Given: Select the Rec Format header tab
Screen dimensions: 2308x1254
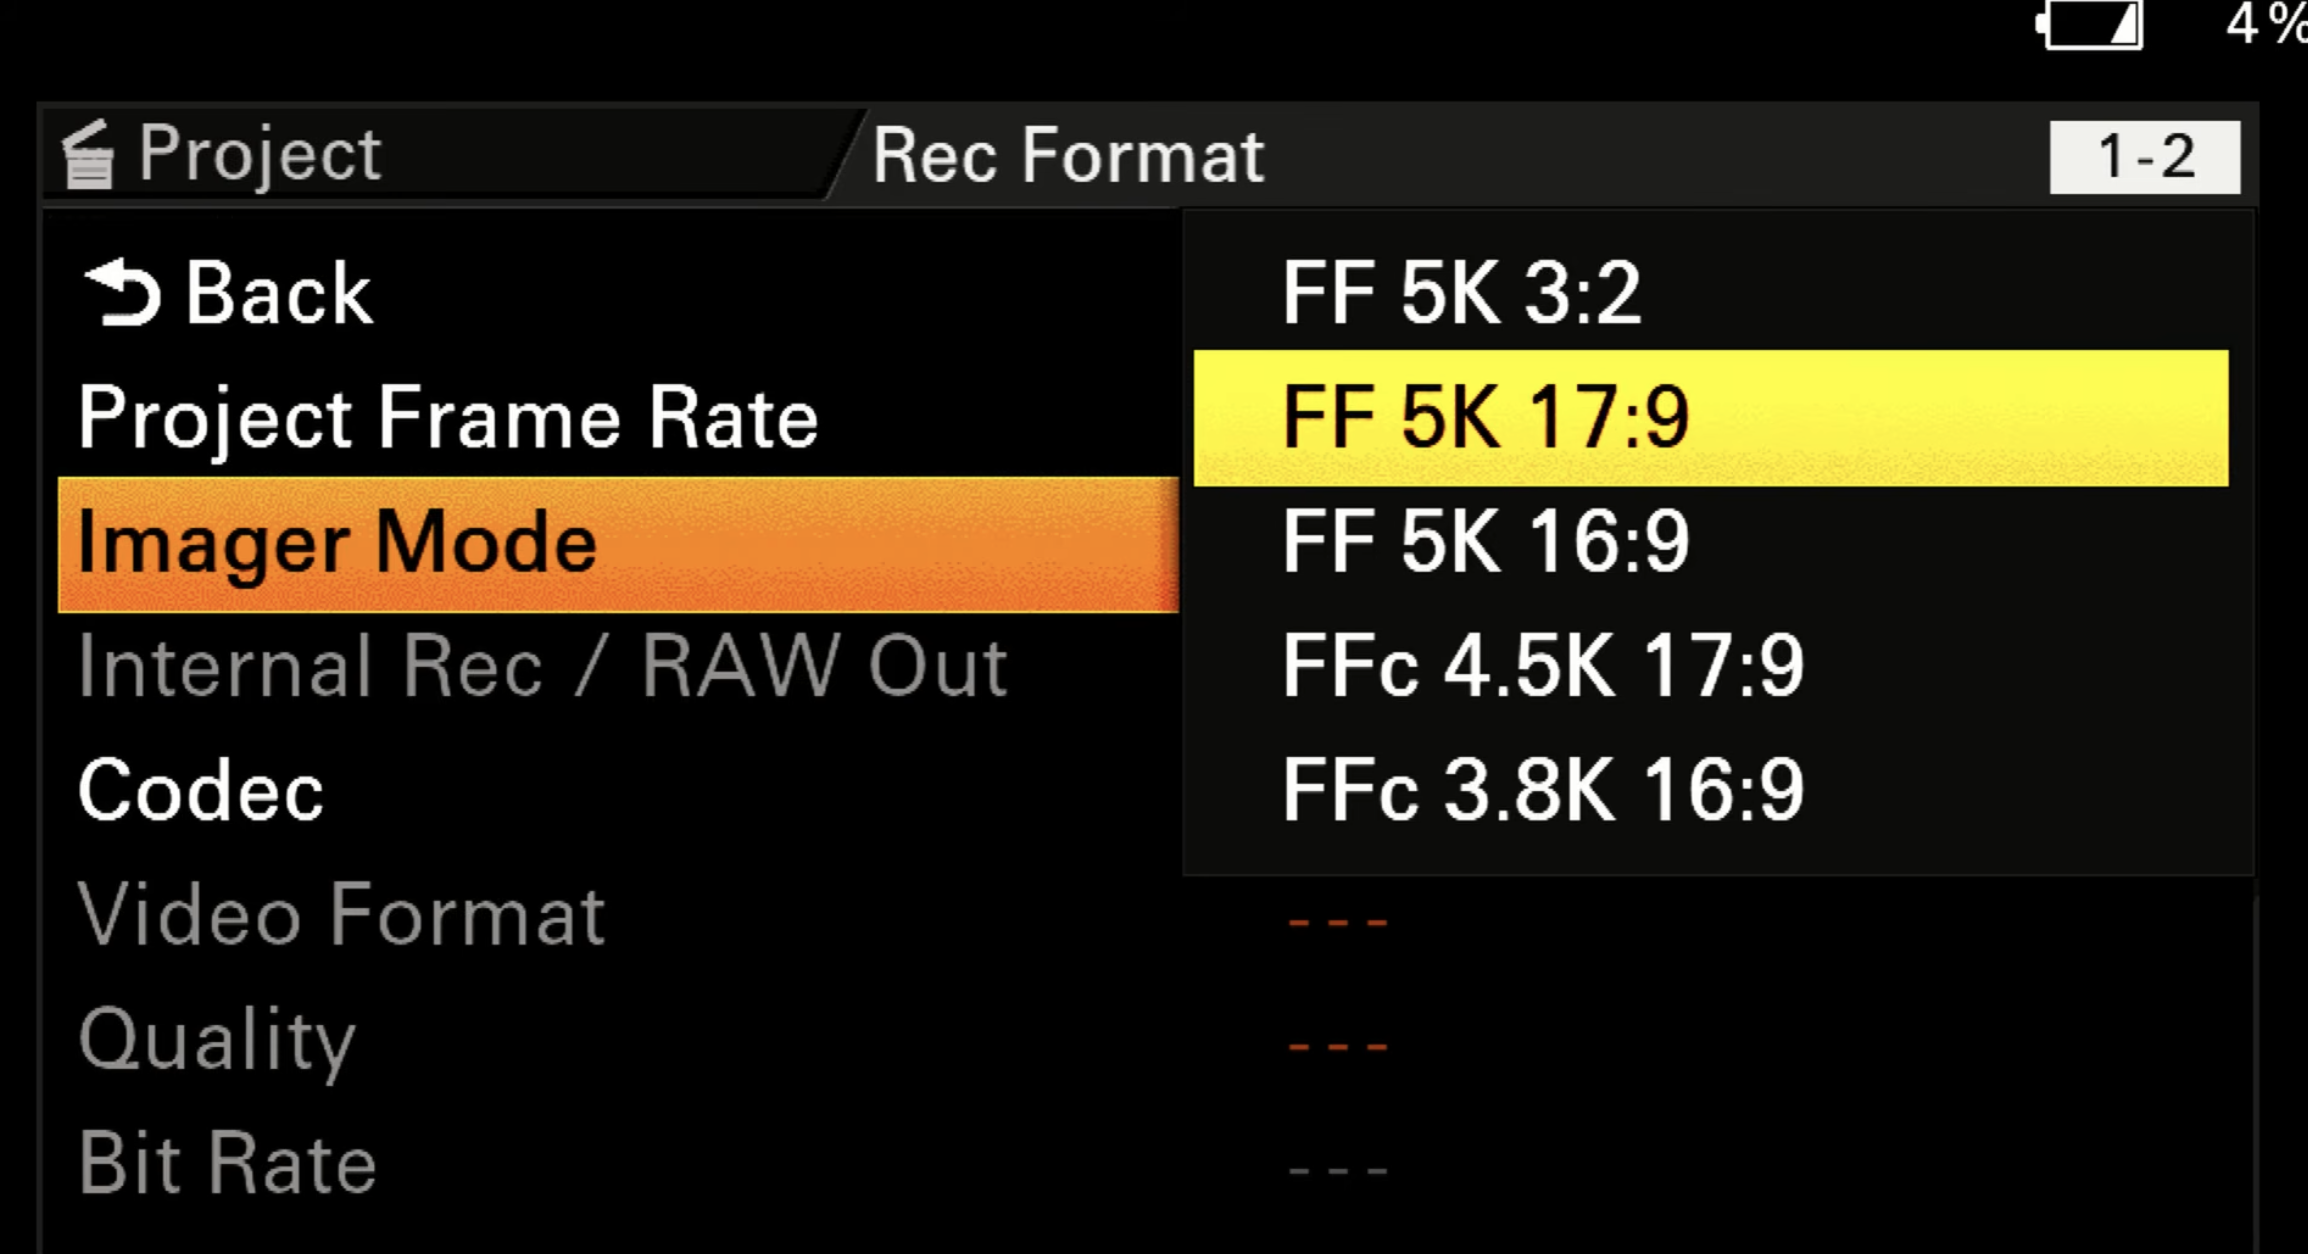Looking at the screenshot, I should (x=1068, y=157).
